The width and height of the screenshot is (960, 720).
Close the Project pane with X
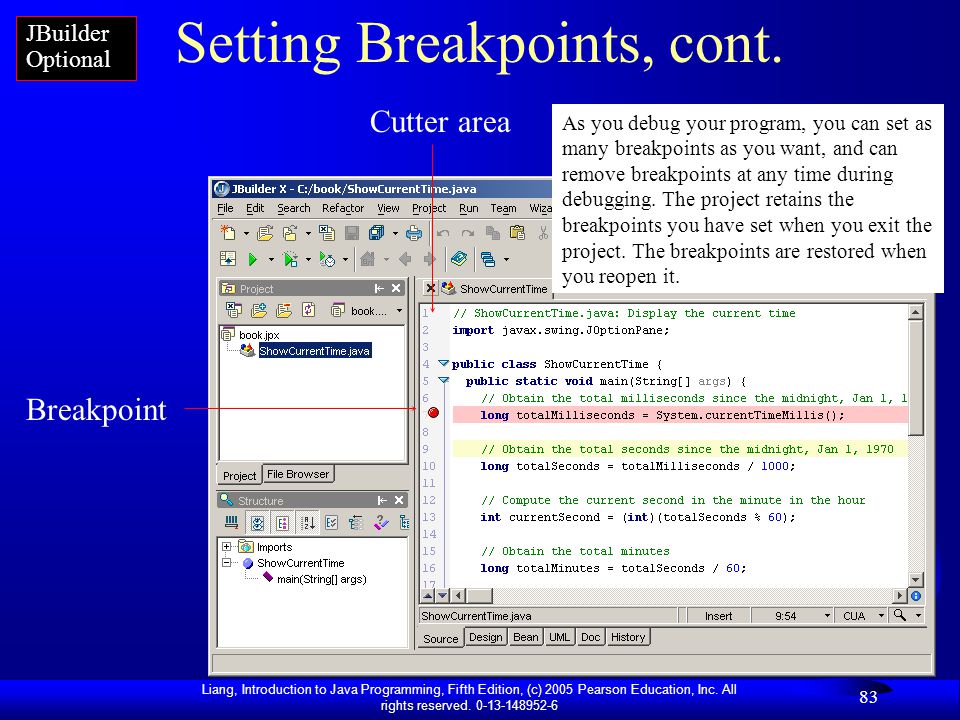click(x=396, y=288)
